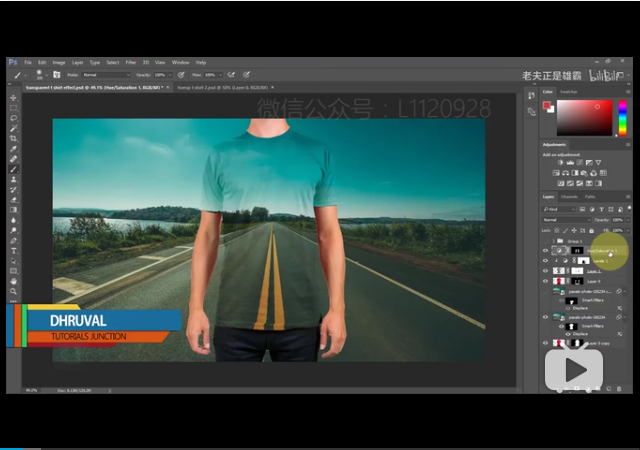
Task: Filter layers by type layers
Action: (x=601, y=209)
